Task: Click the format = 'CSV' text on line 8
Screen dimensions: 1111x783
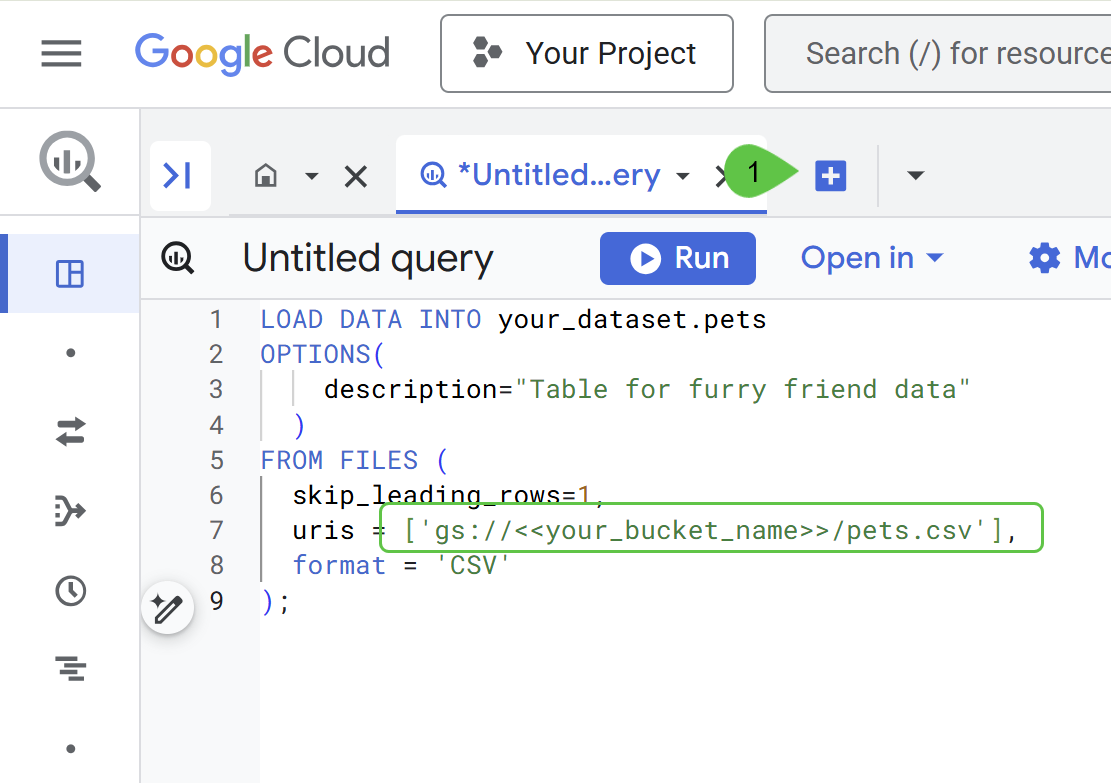Action: 401,565
